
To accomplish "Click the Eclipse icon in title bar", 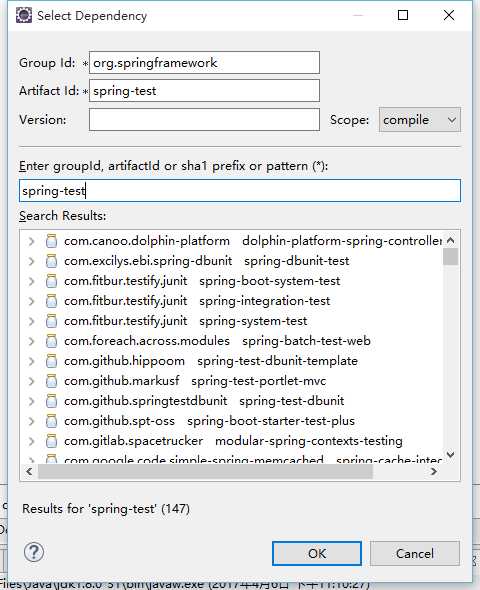I will [x=24, y=15].
